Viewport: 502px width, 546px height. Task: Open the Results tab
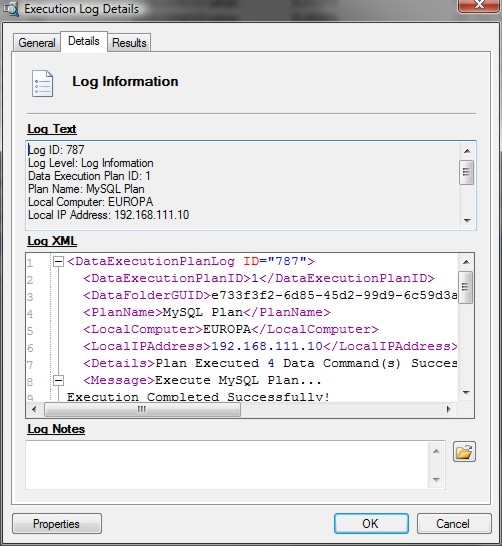[129, 43]
